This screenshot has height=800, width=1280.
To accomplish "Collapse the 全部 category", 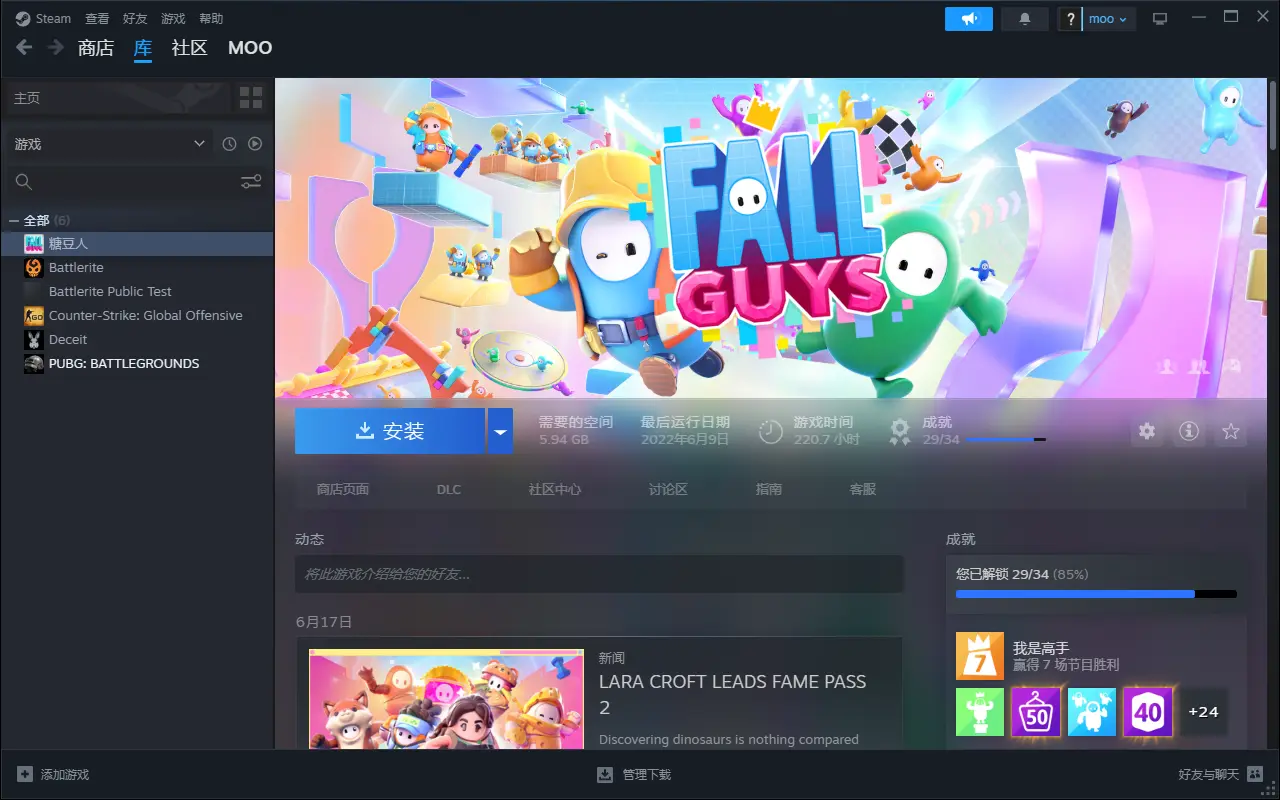I will point(14,220).
